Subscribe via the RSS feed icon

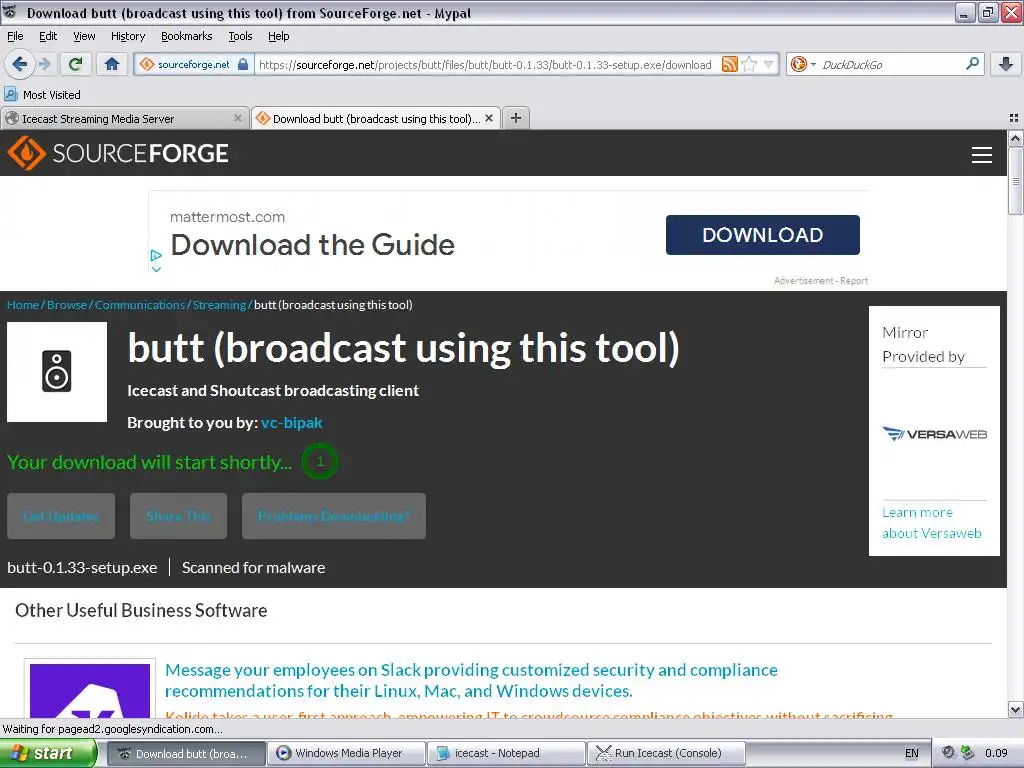point(729,64)
